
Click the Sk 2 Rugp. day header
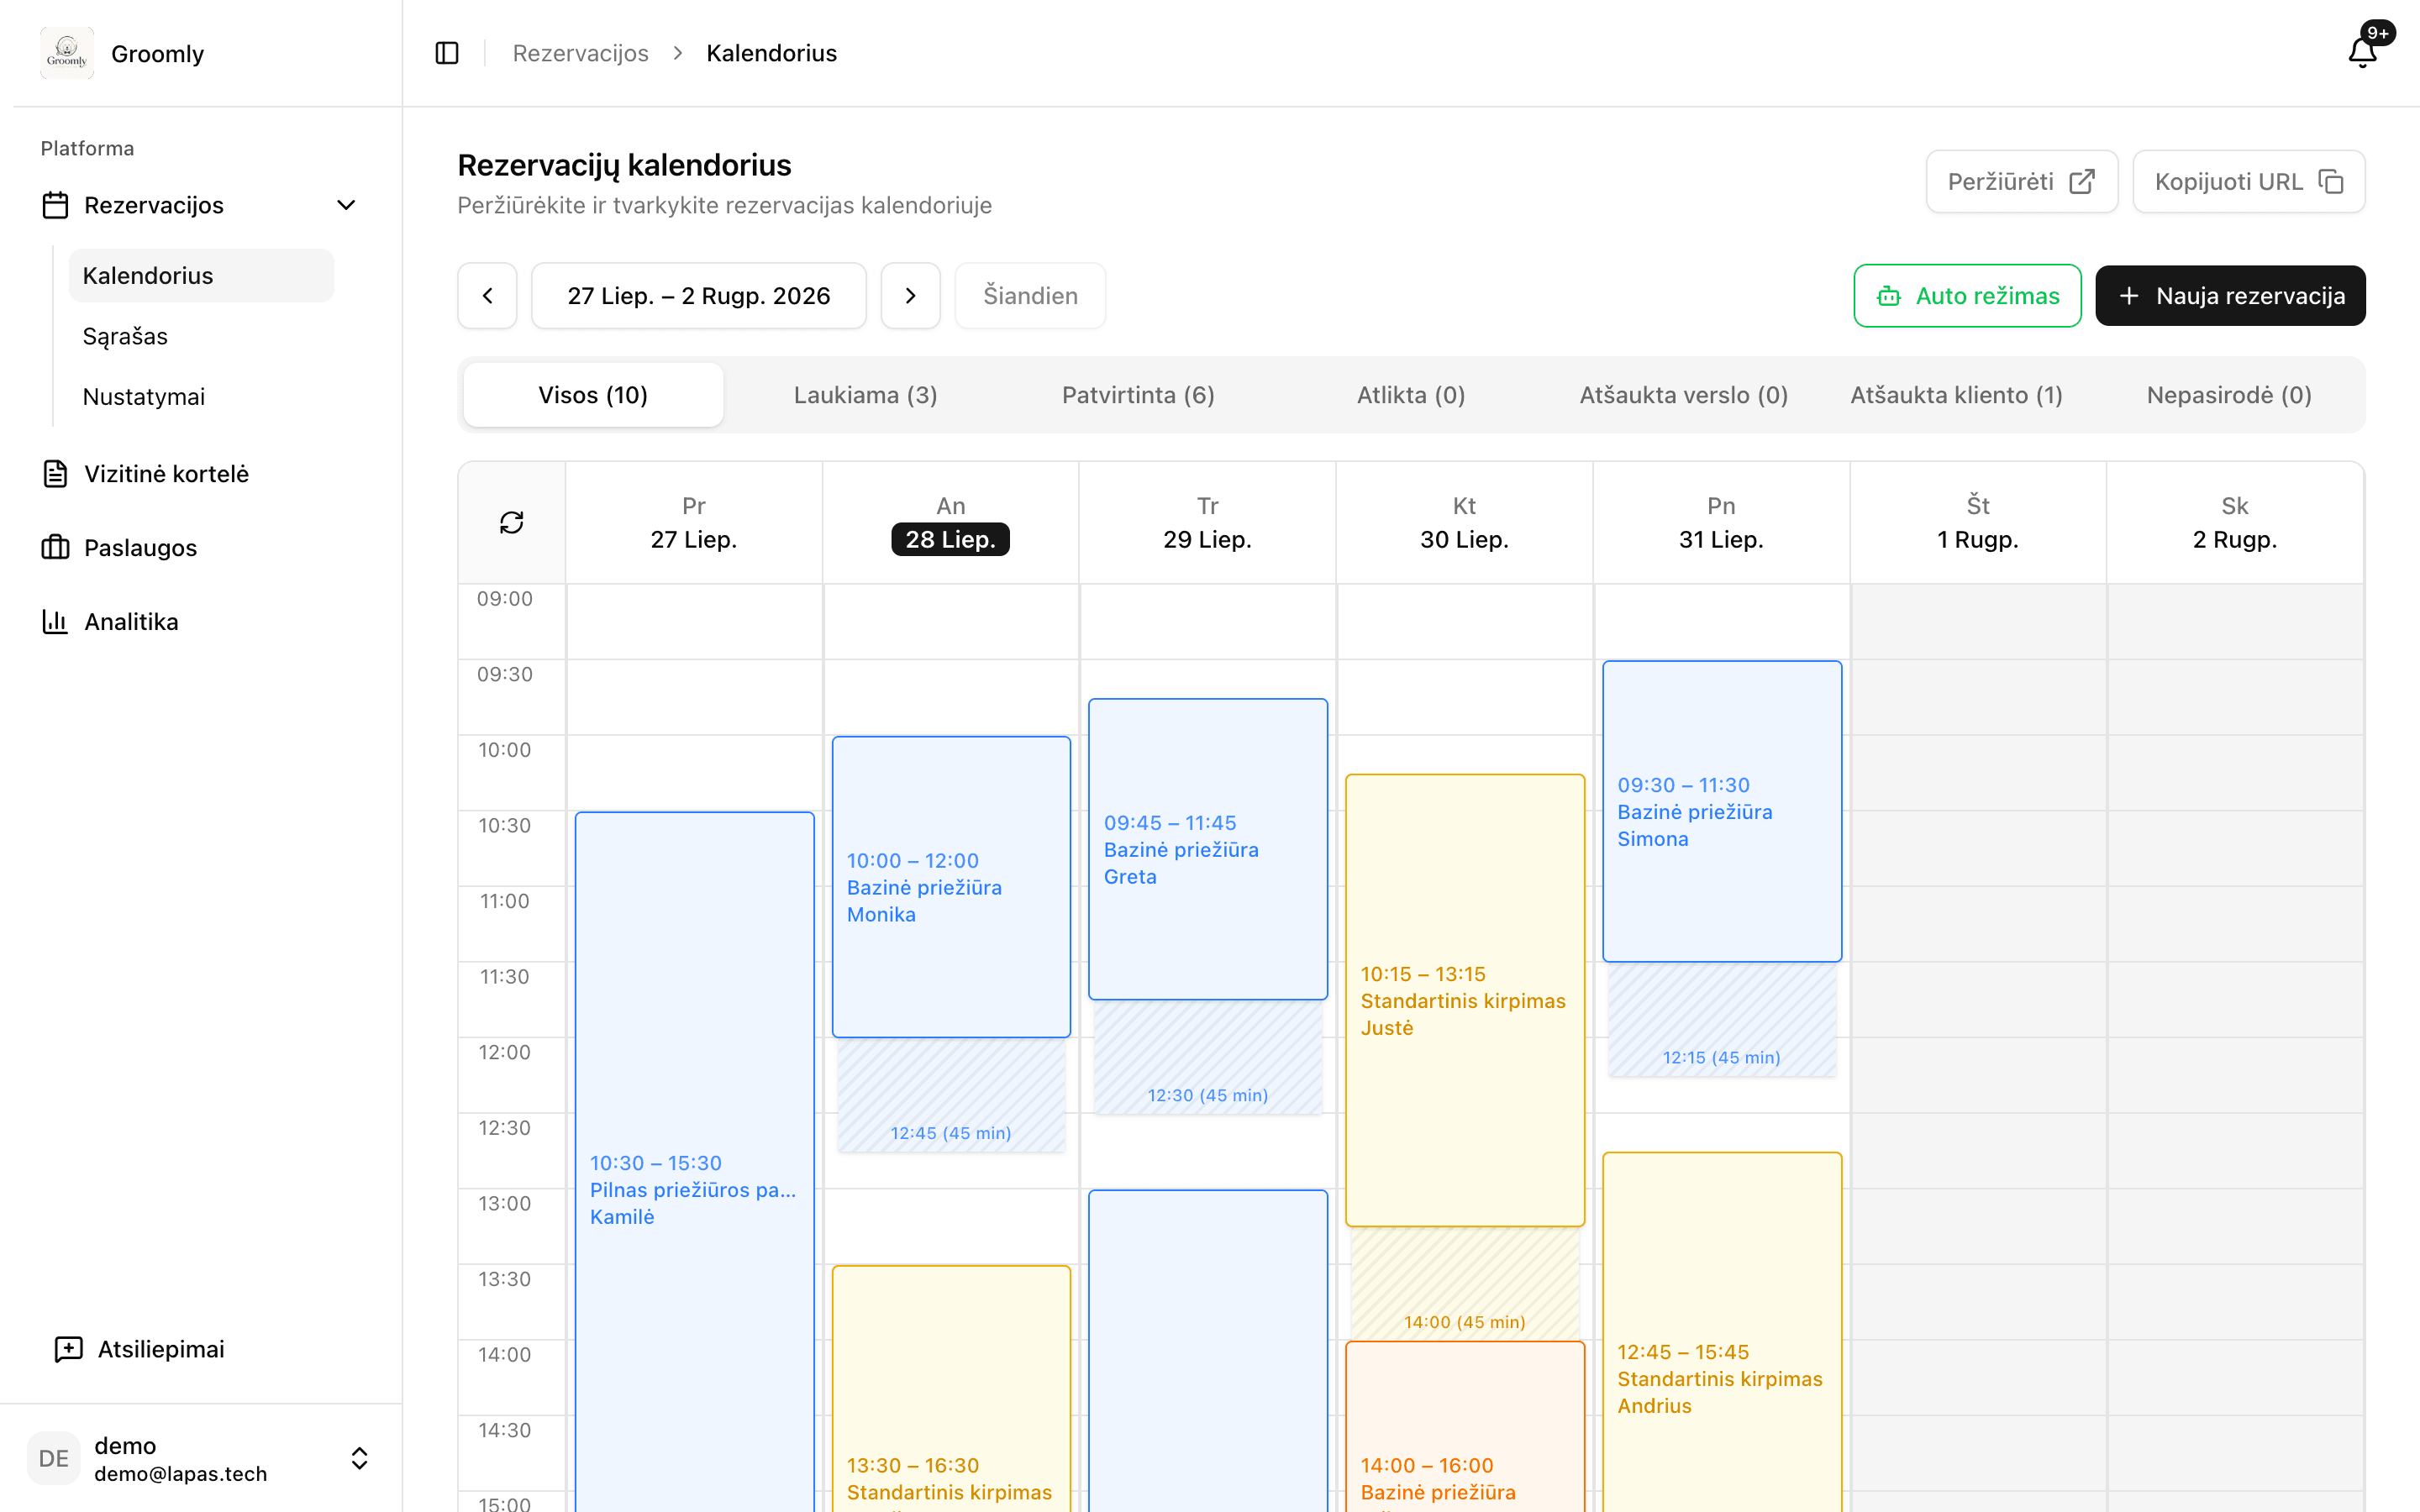point(2235,523)
